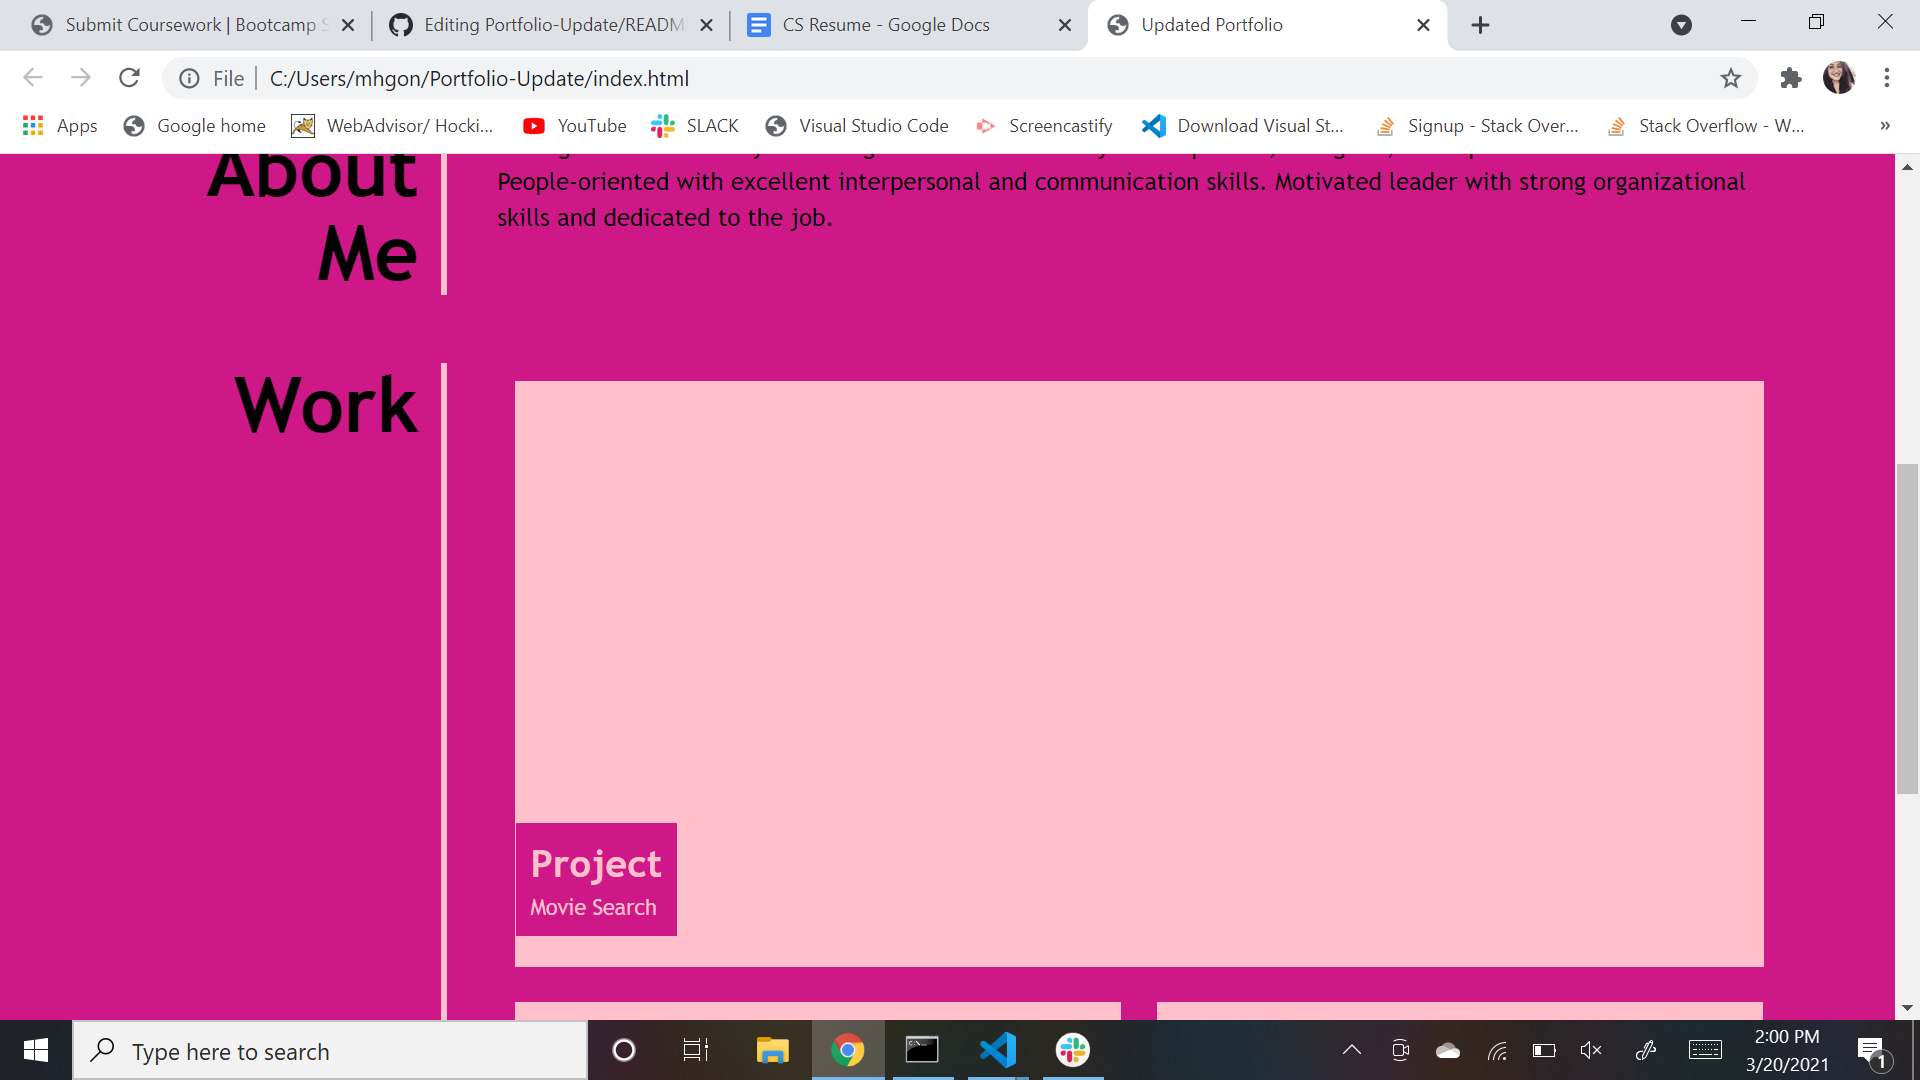Open the Windows Ink pen icon
This screenshot has width=1920, height=1080.
click(x=1646, y=1050)
